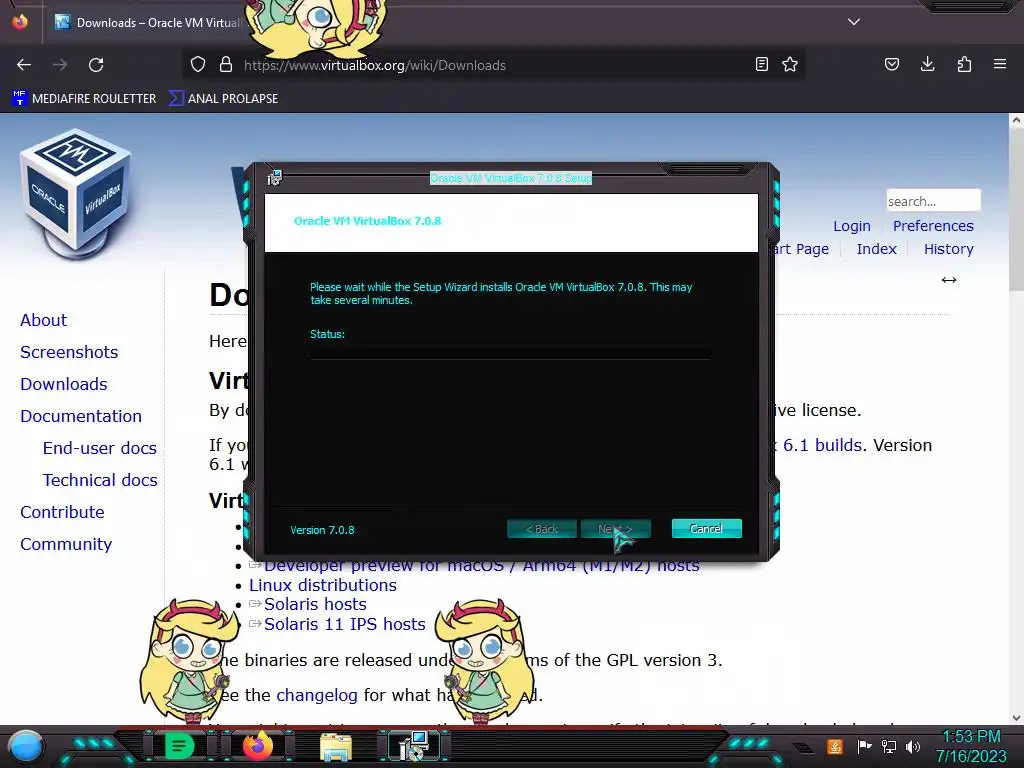Open About in the sidebar
1024x768 pixels.
pos(44,320)
